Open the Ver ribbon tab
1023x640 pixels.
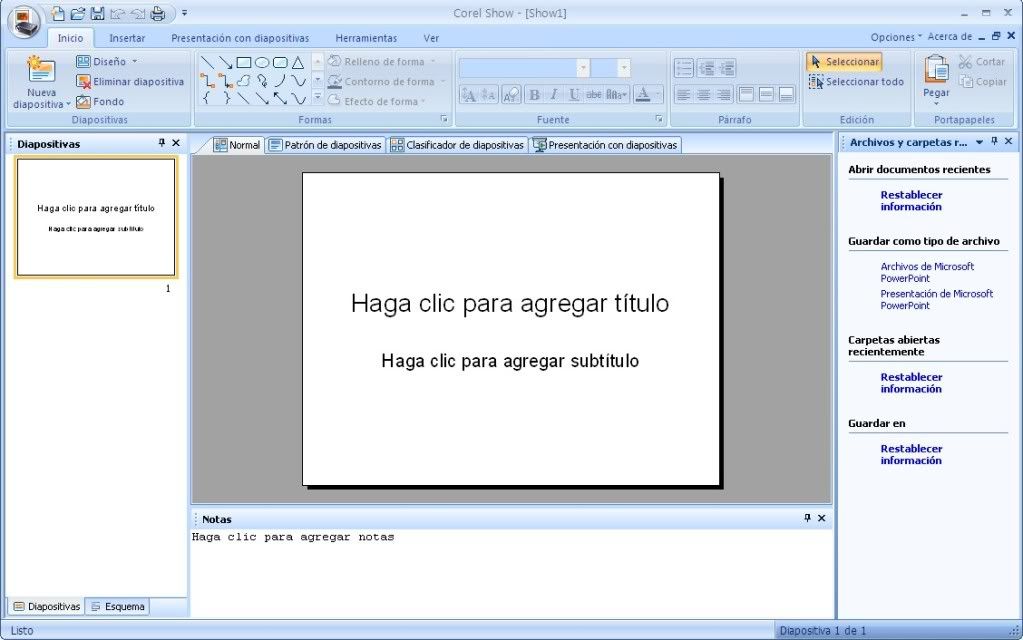[431, 38]
